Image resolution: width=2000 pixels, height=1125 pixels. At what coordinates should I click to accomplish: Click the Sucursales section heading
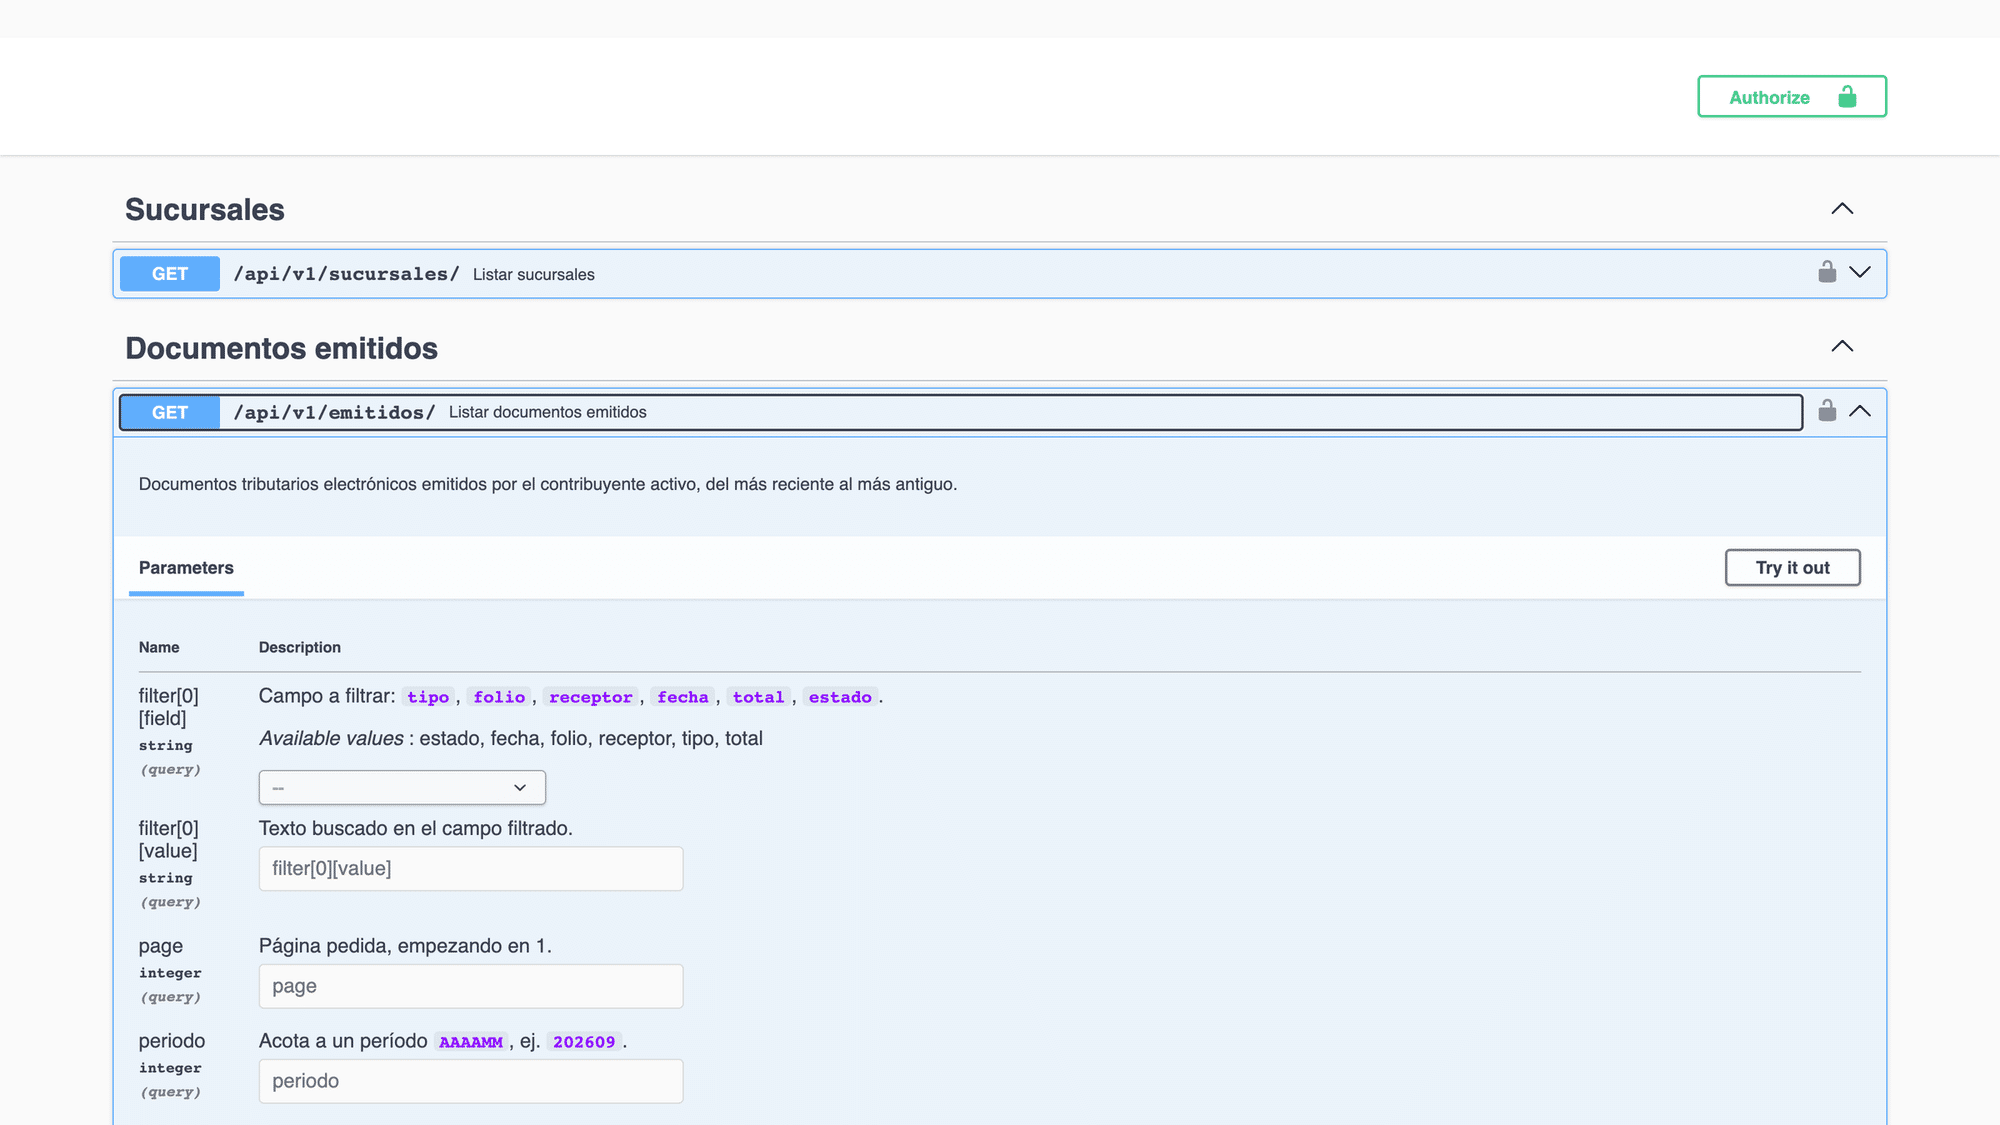[205, 210]
